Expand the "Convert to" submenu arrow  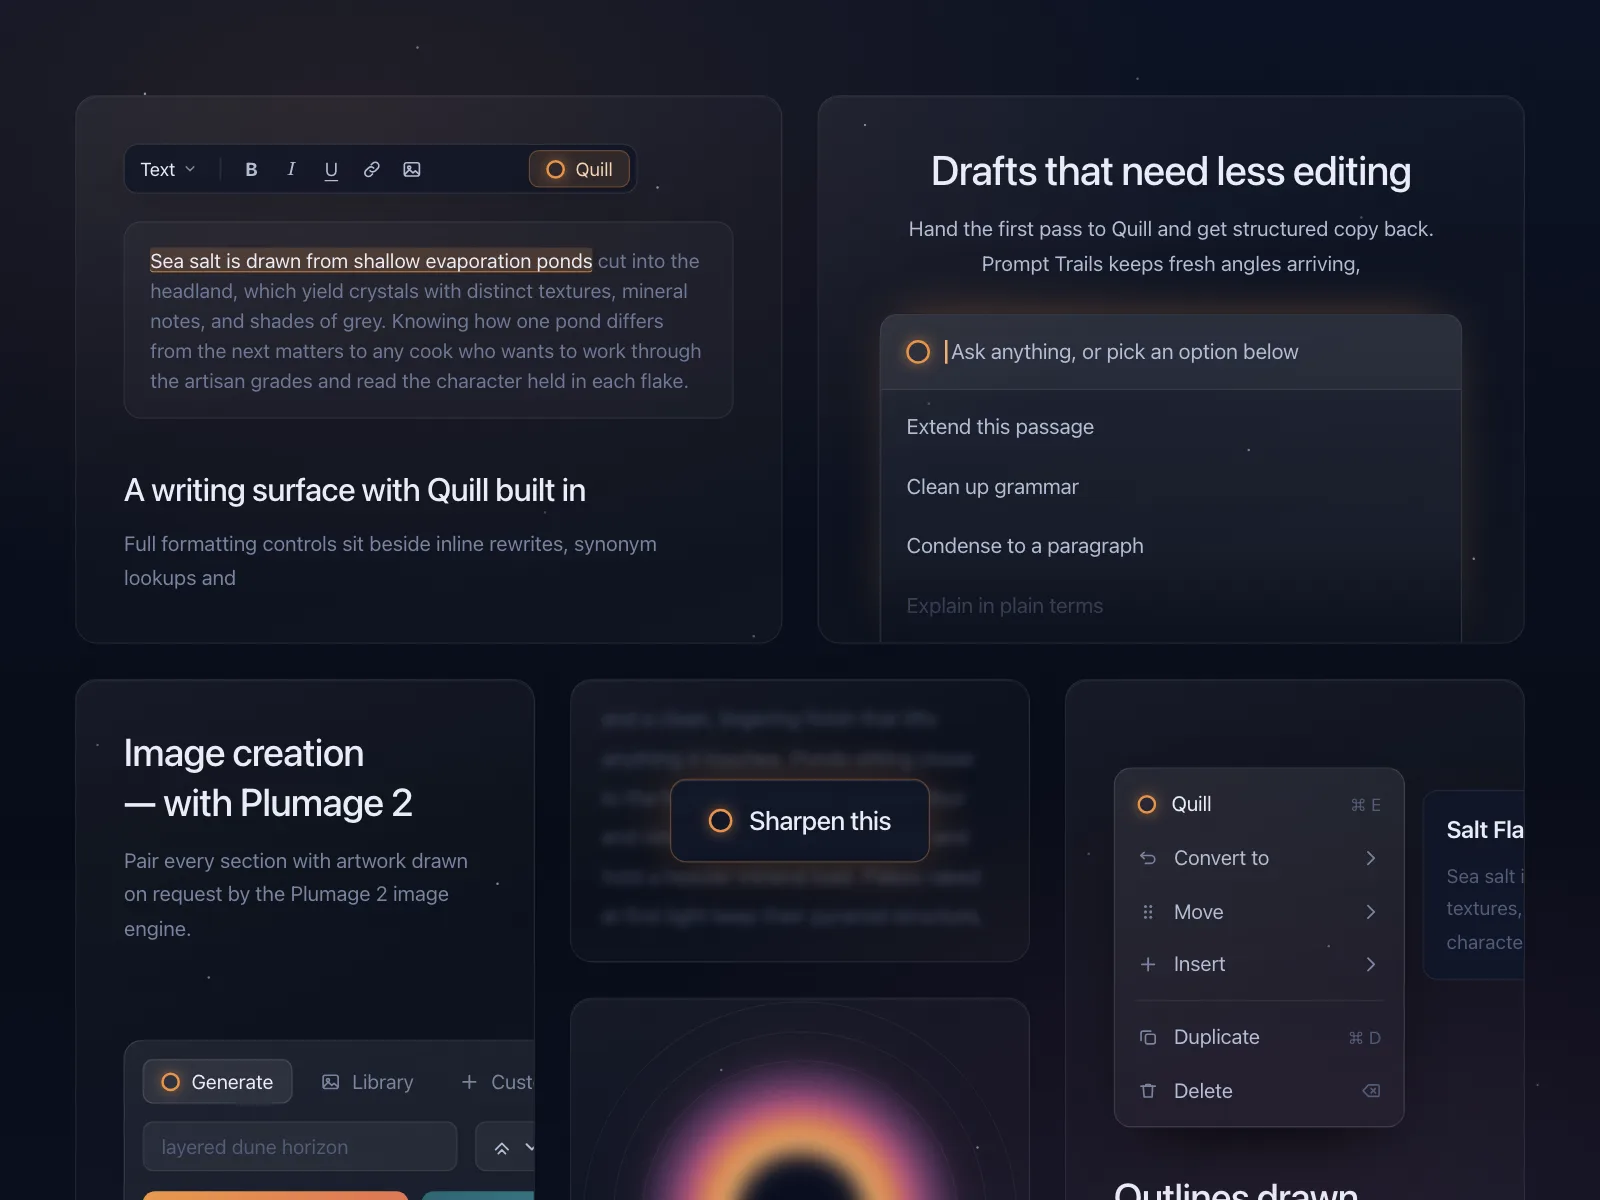click(x=1370, y=858)
